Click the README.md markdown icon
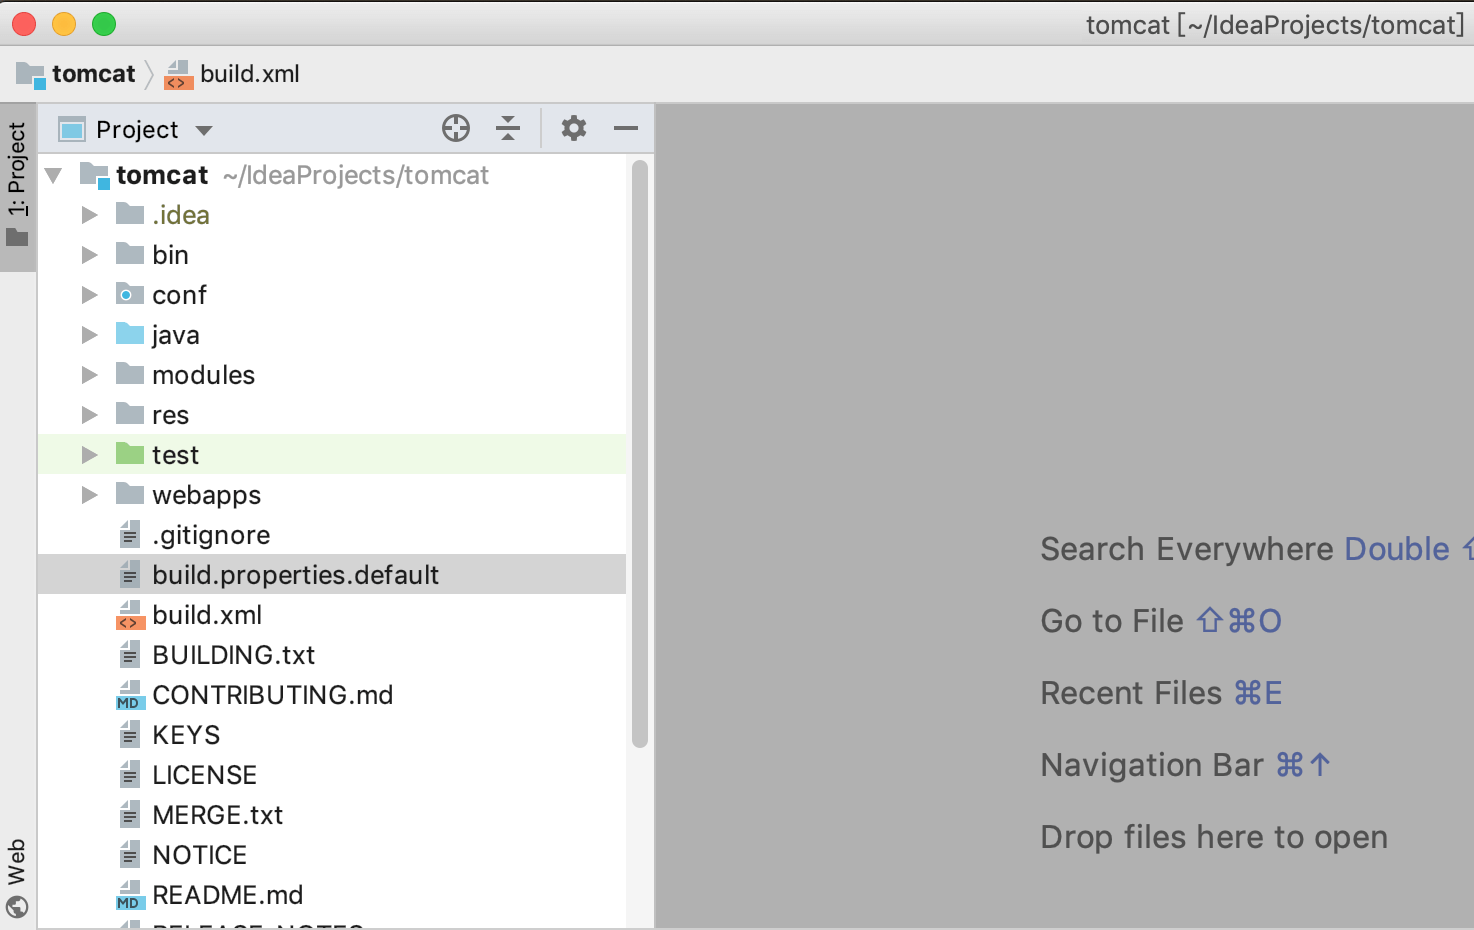This screenshot has height=930, width=1474. [130, 895]
